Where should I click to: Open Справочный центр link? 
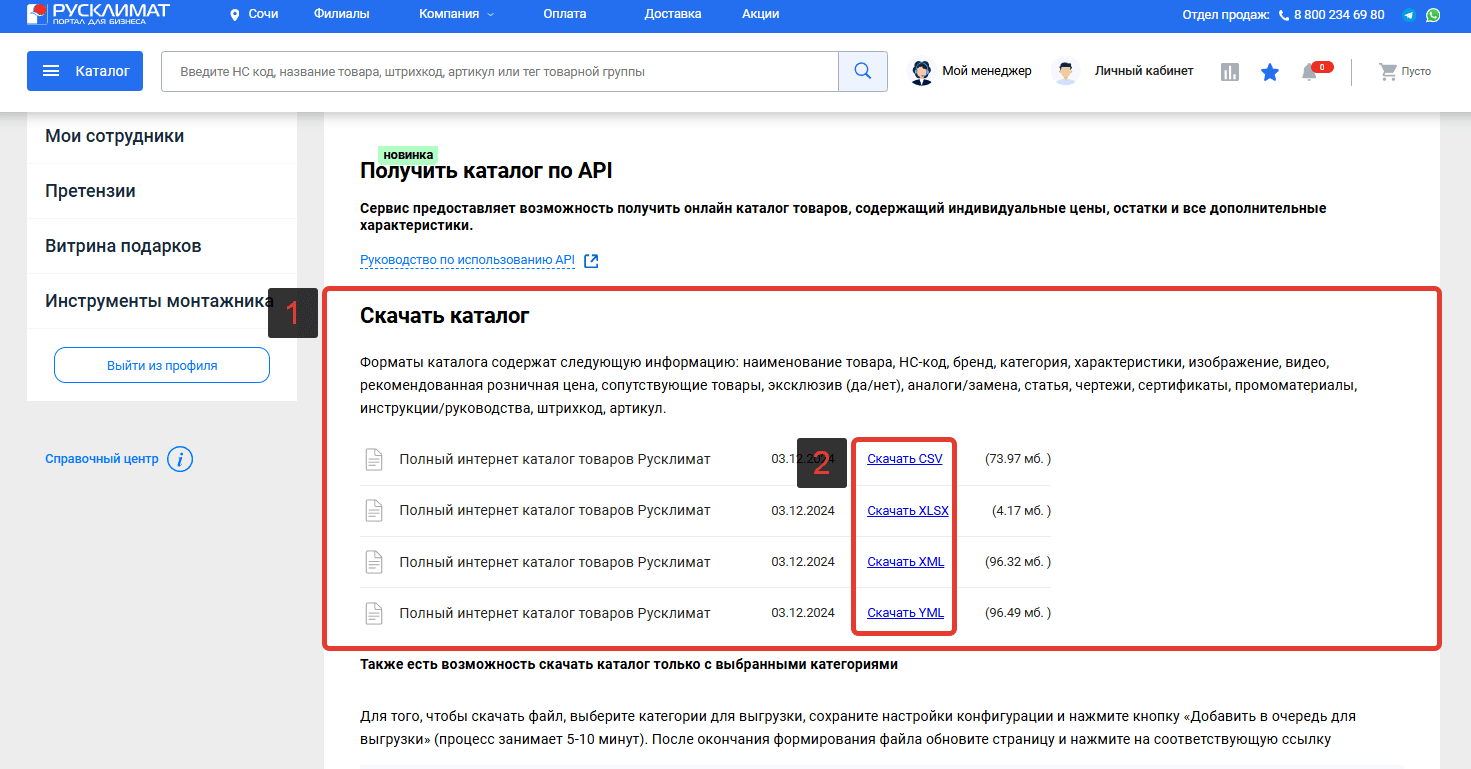(x=102, y=459)
